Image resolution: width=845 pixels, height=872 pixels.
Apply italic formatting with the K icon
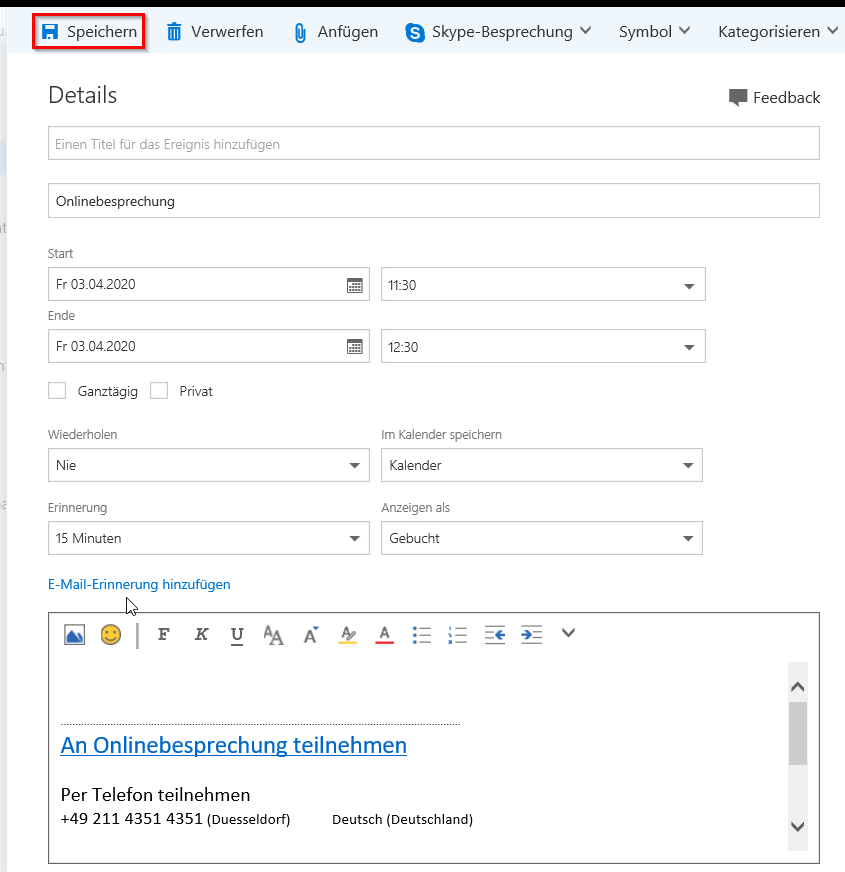tap(201, 635)
